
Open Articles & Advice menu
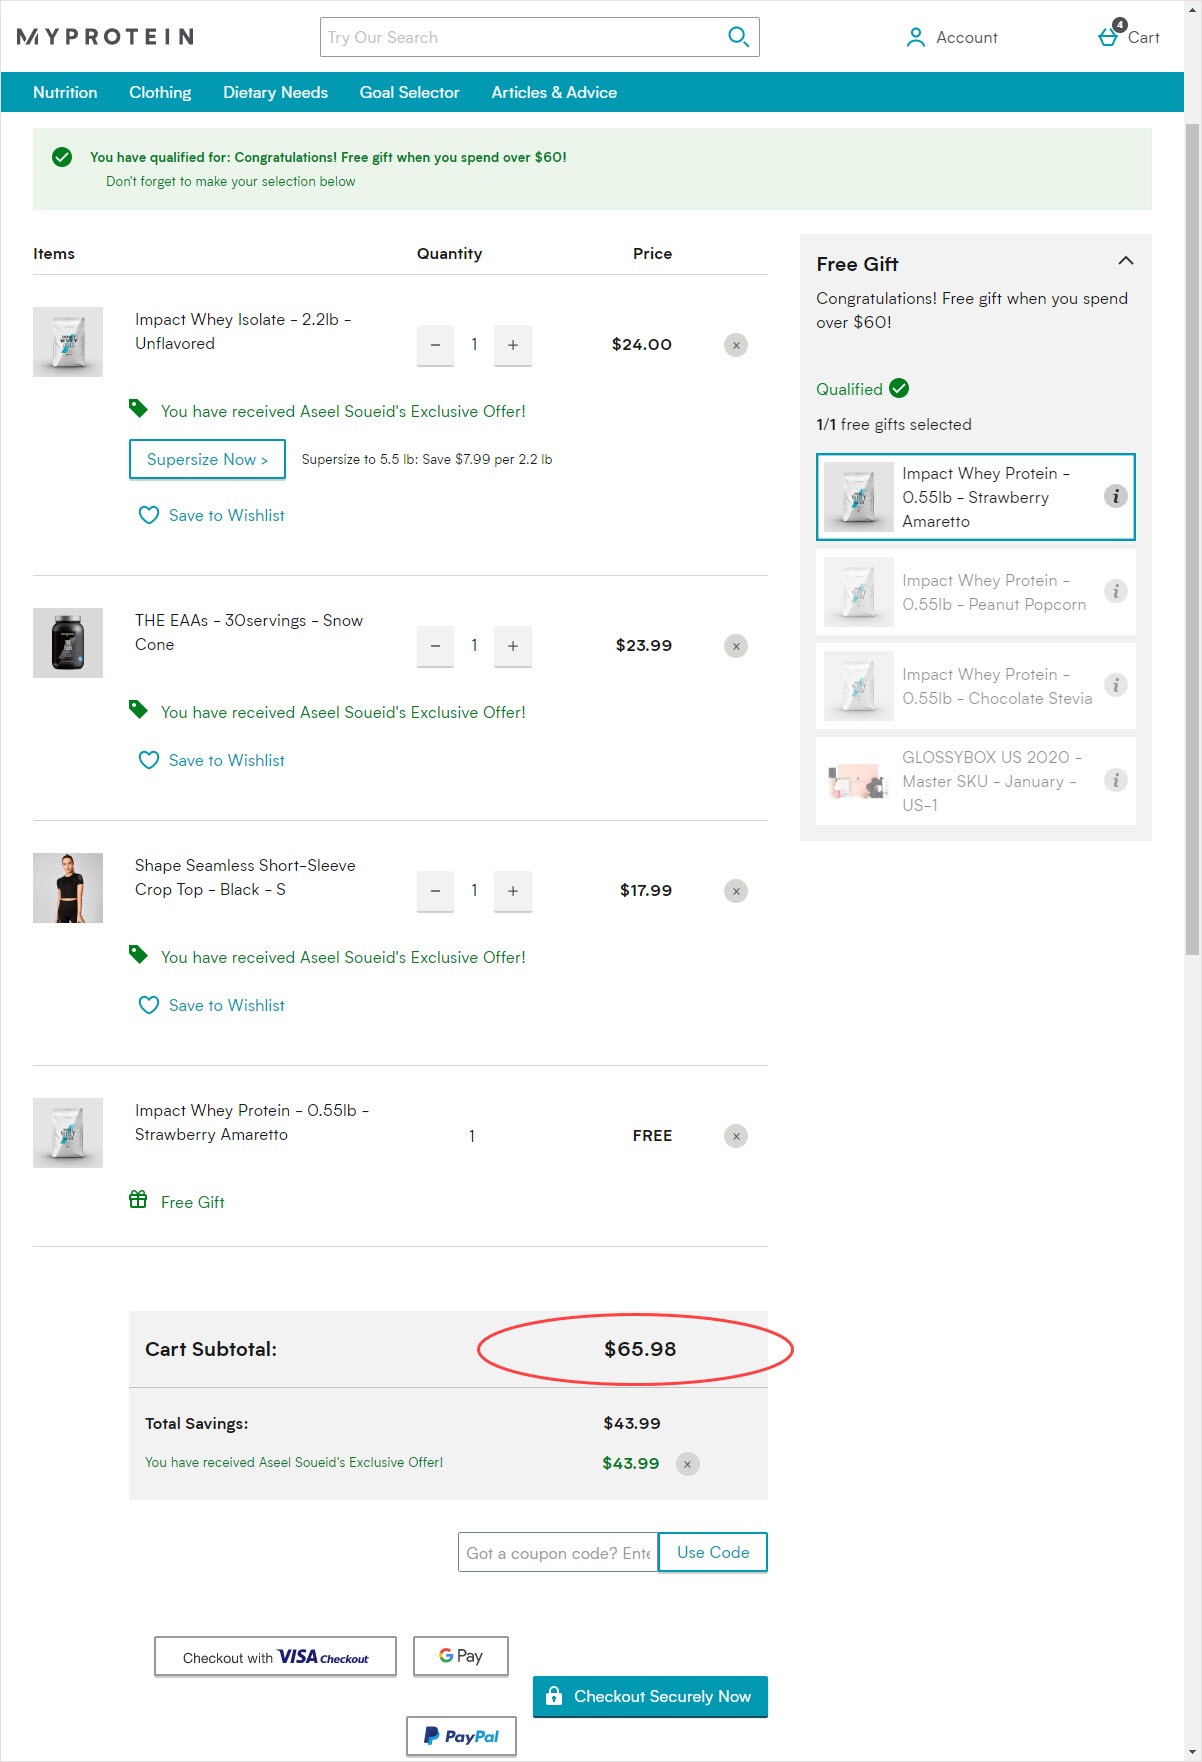[554, 92]
